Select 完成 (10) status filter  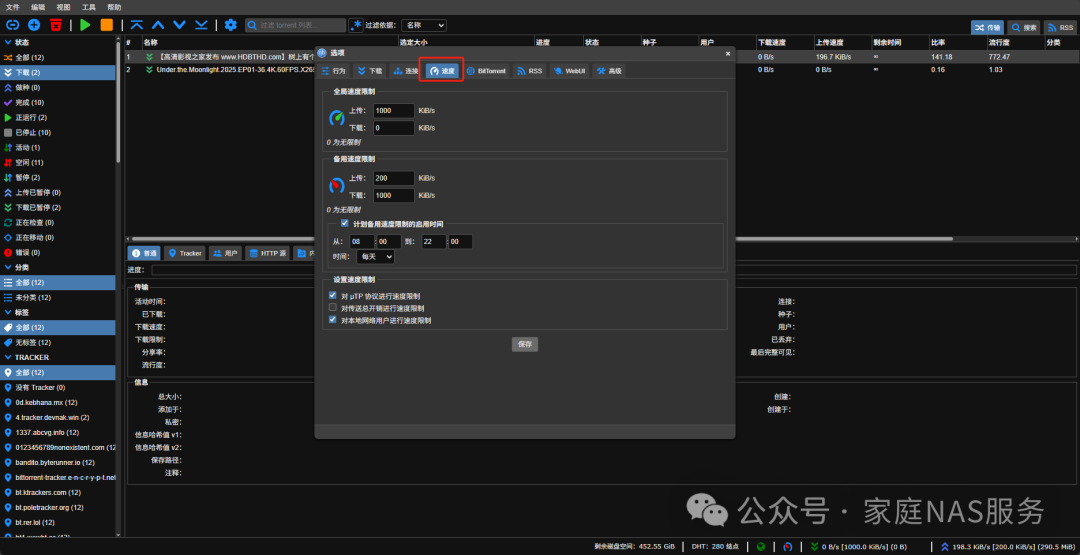pos(58,103)
